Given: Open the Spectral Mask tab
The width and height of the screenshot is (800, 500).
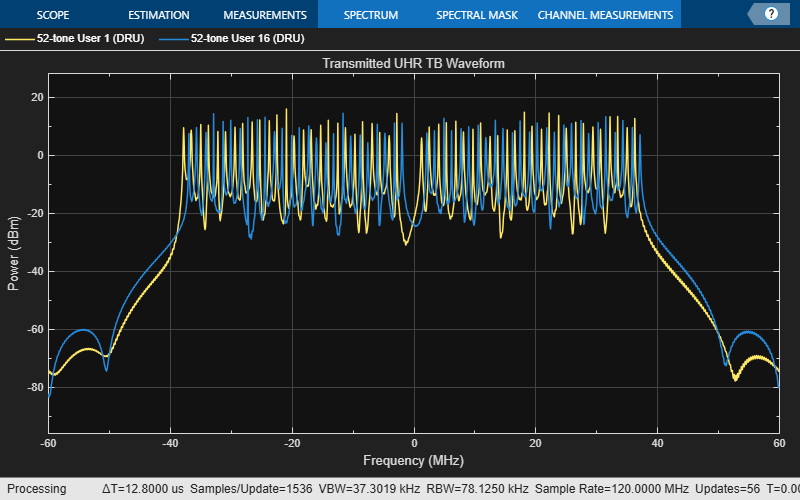Looking at the screenshot, I should pyautogui.click(x=477, y=15).
